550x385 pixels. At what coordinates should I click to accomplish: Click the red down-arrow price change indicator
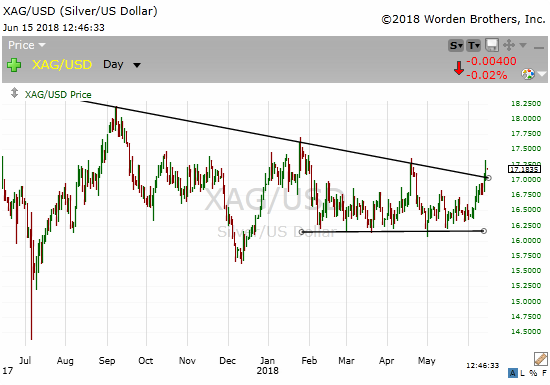click(x=459, y=68)
